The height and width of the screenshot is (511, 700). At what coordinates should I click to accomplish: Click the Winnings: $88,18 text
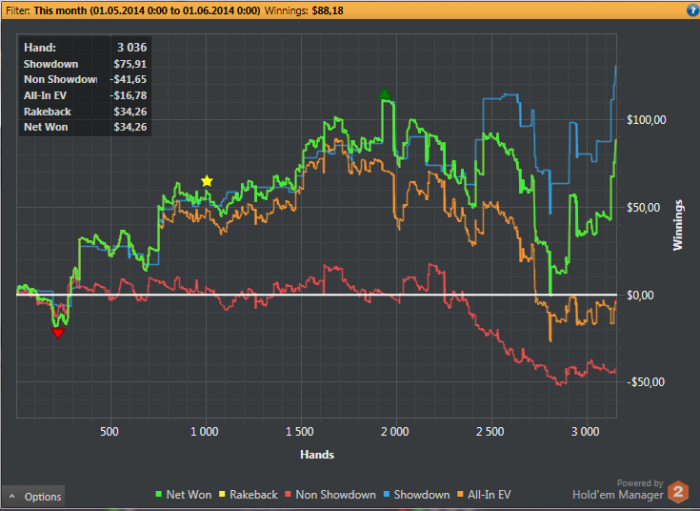coord(304,10)
